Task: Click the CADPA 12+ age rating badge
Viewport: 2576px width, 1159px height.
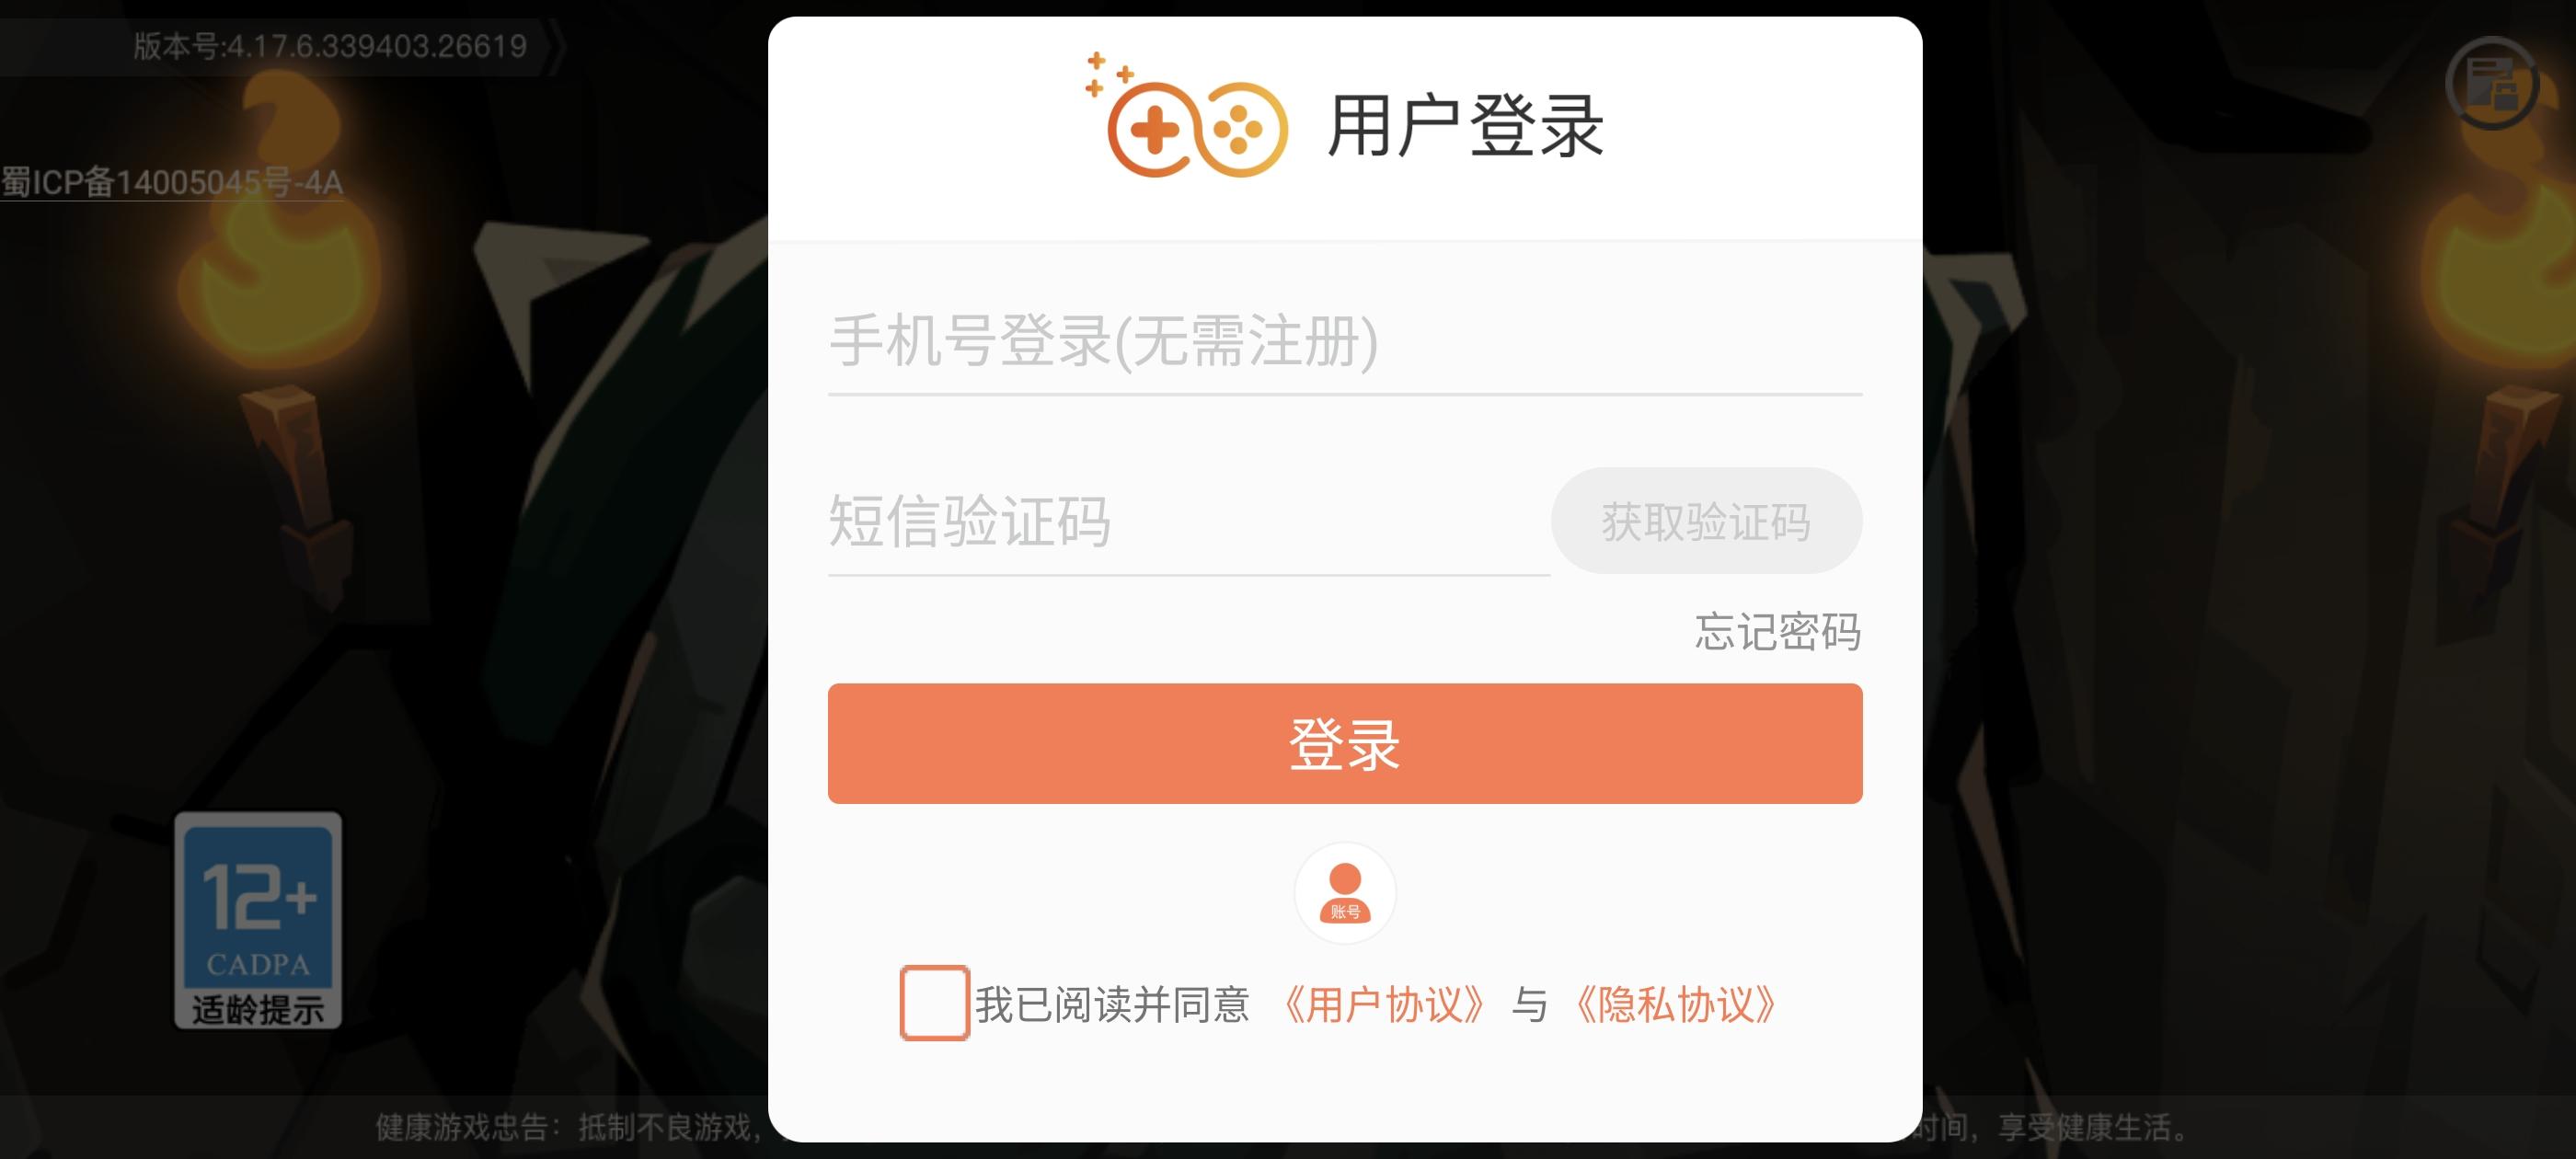Action: [x=258, y=920]
